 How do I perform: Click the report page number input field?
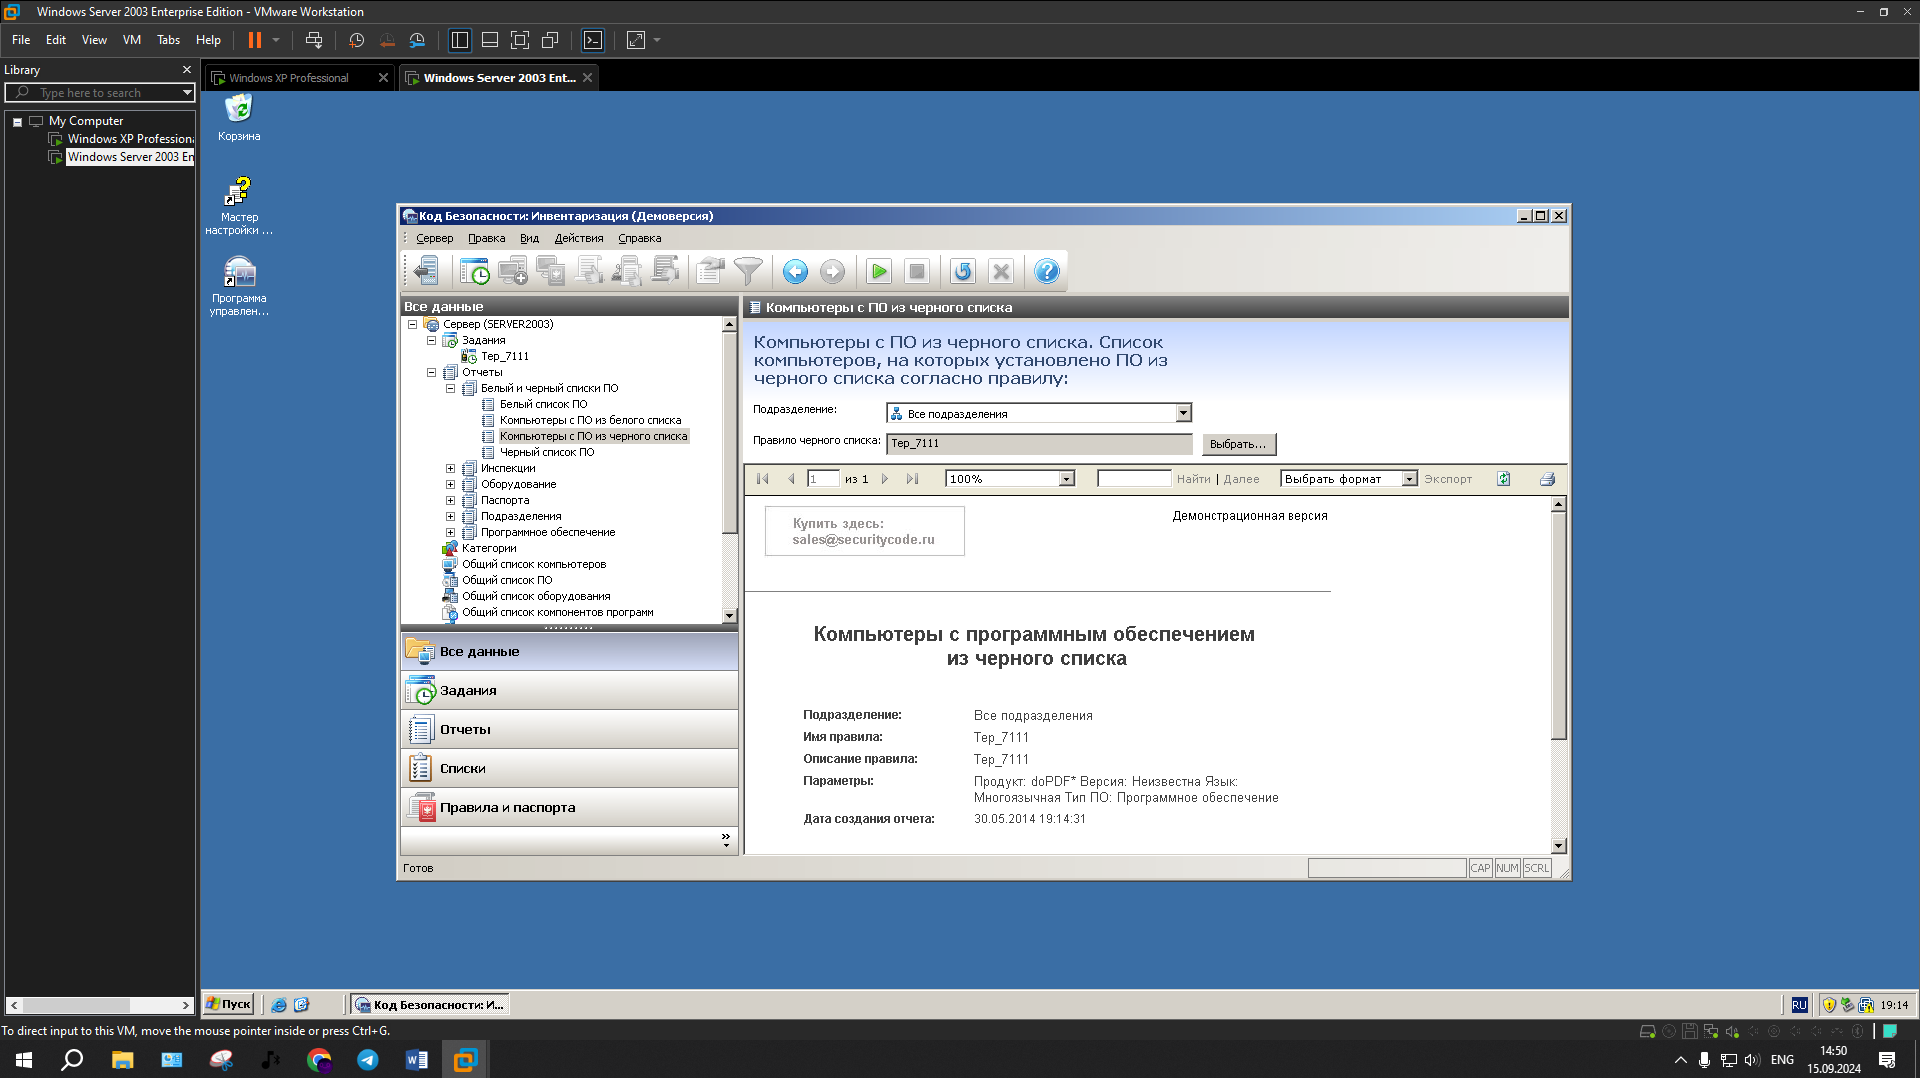click(x=823, y=479)
